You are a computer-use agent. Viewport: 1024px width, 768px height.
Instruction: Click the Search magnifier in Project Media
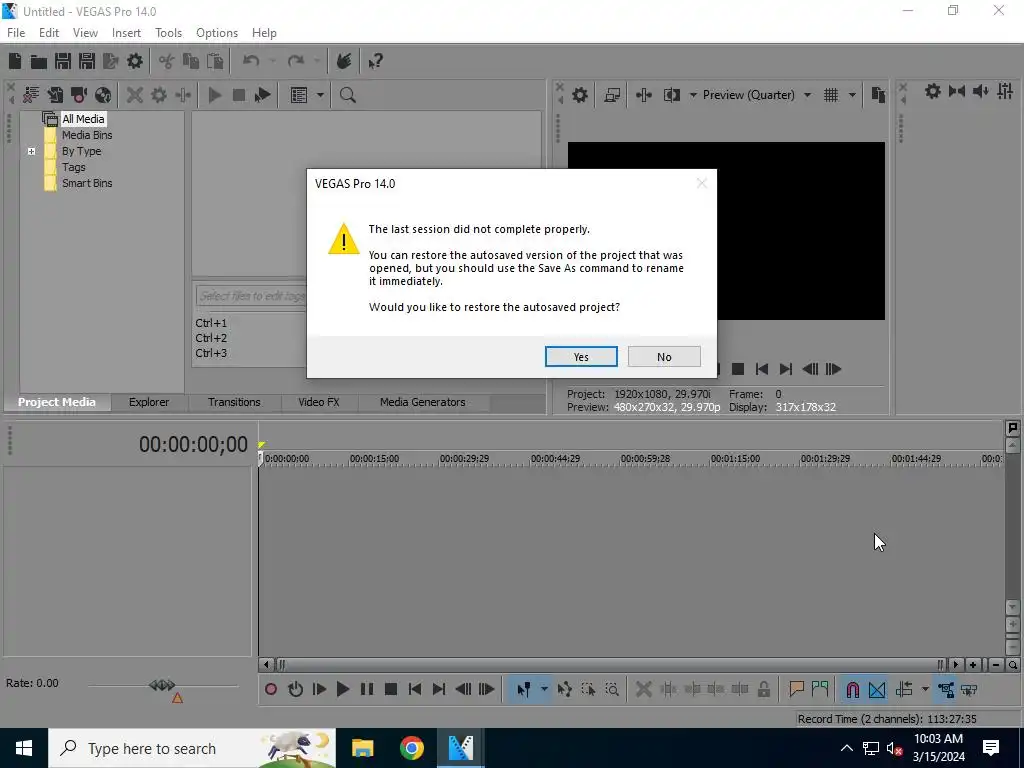[x=347, y=95]
